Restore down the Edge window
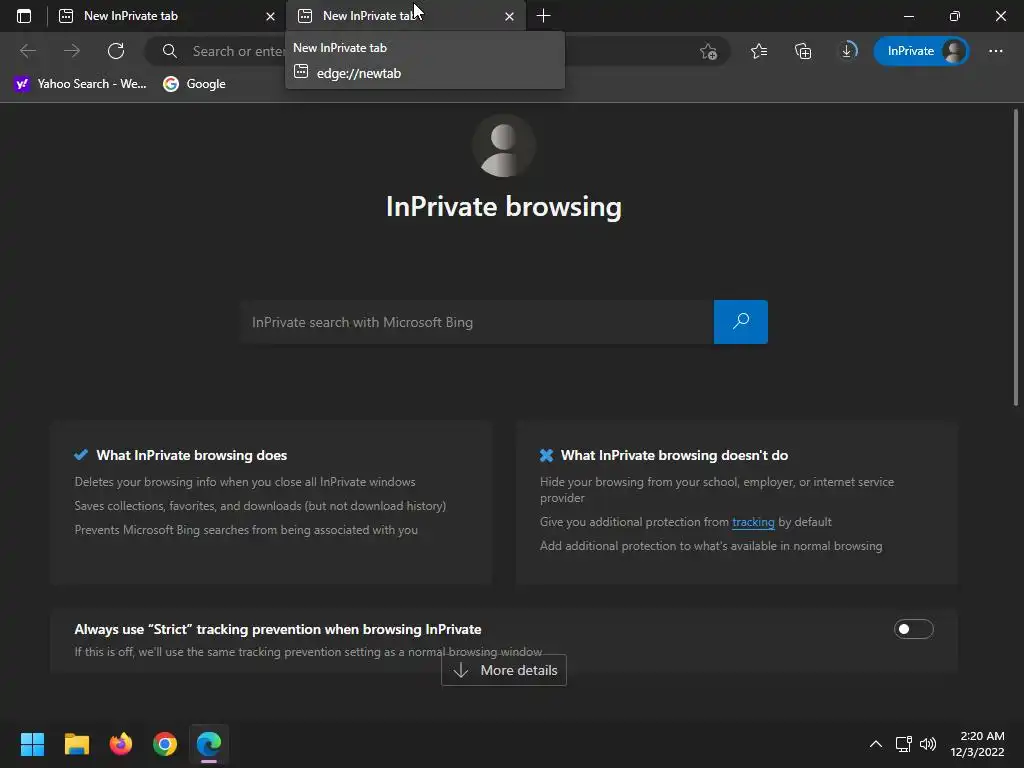The width and height of the screenshot is (1024, 768). (x=955, y=16)
